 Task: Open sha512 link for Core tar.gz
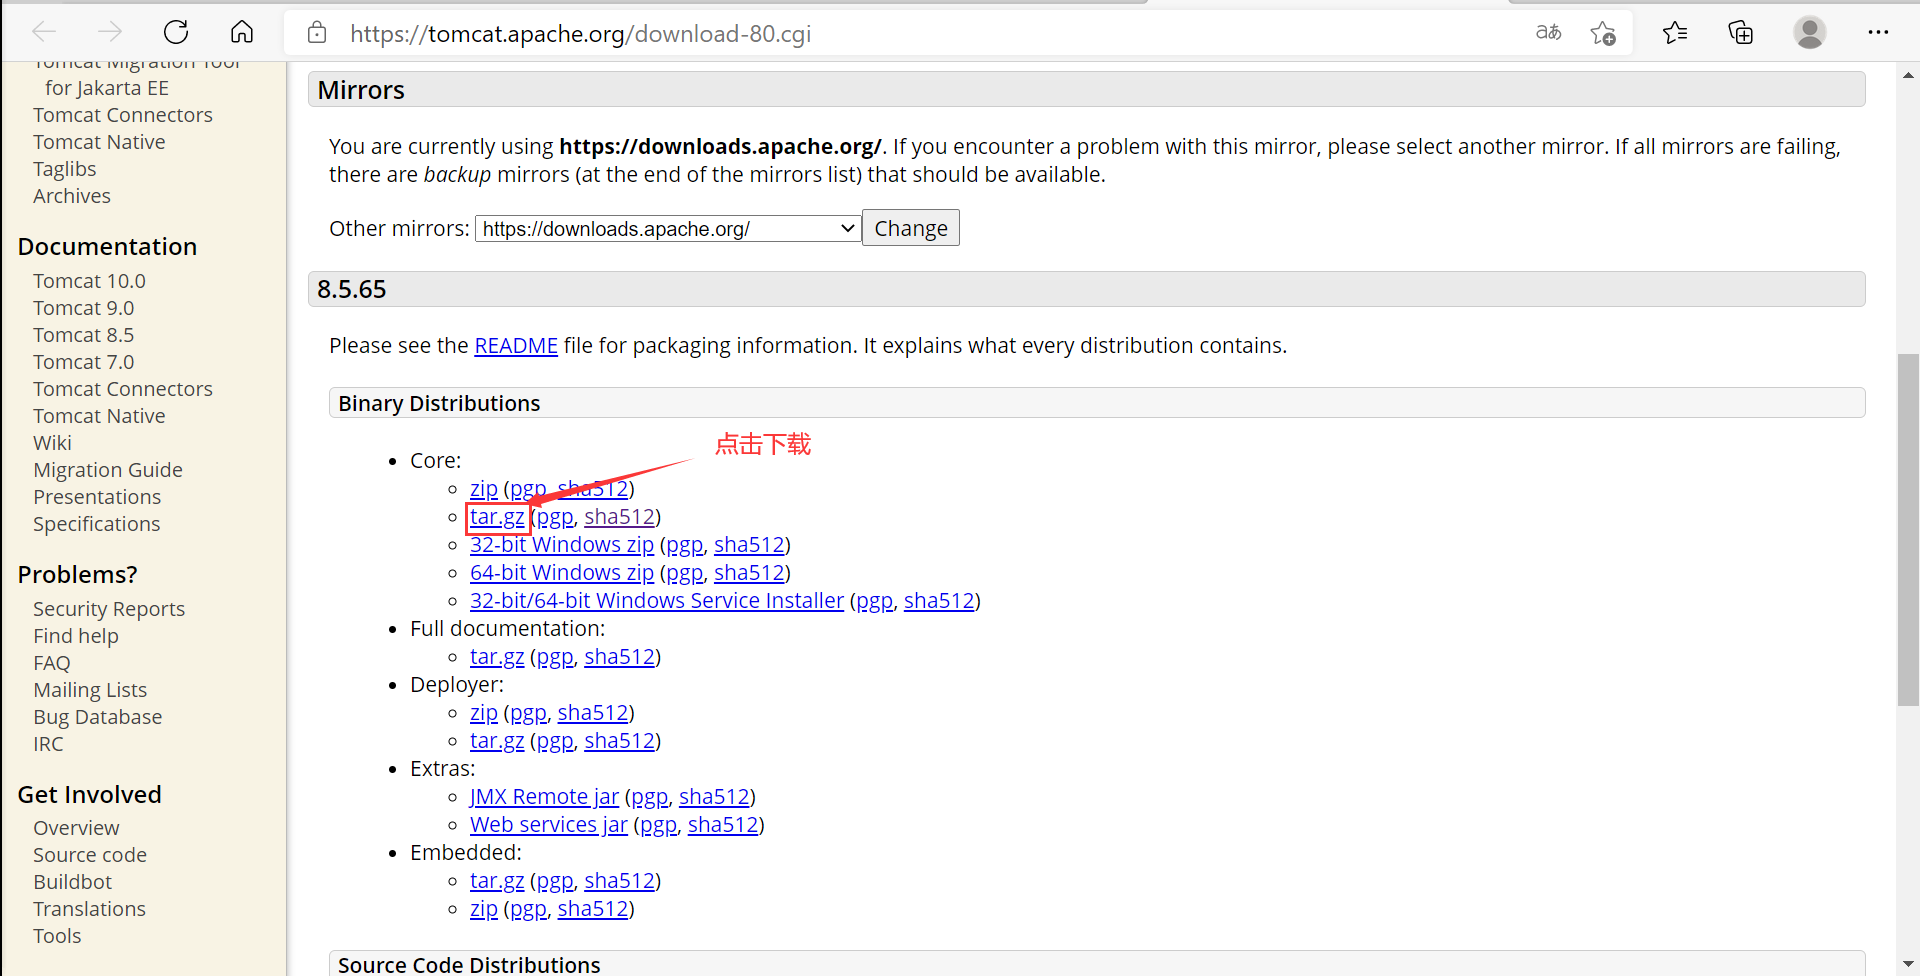click(620, 517)
